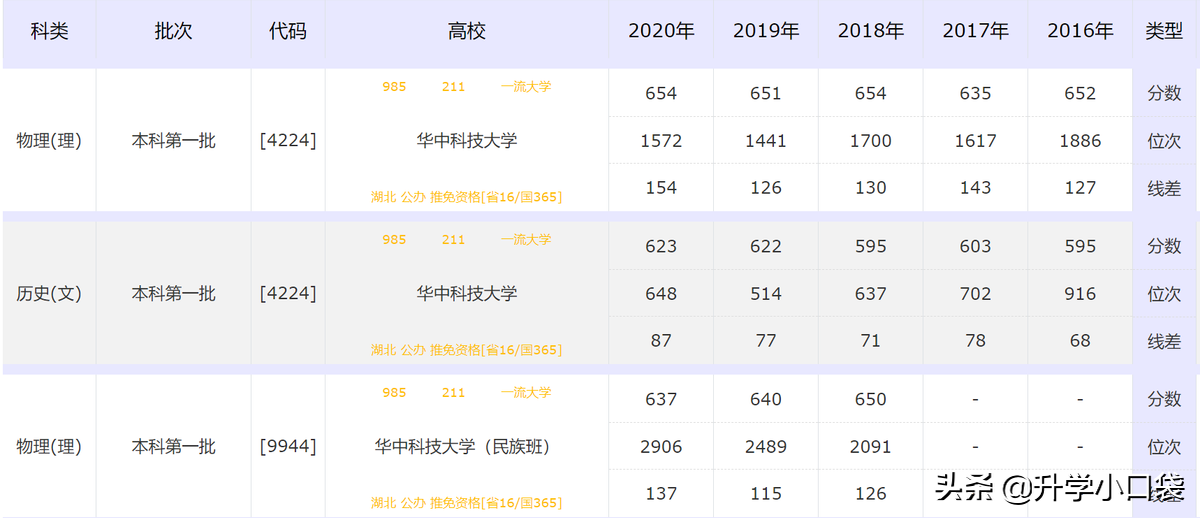Select line difference value 77
The width and height of the screenshot is (1200, 518).
click(766, 341)
